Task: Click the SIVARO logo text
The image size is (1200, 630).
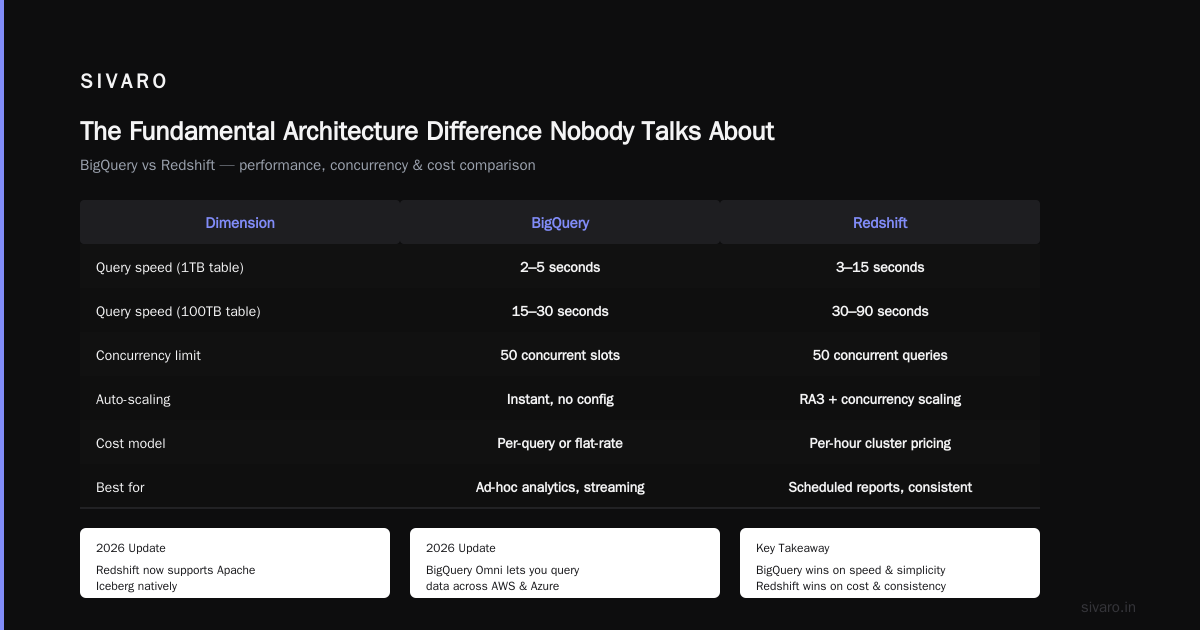Action: 124,82
